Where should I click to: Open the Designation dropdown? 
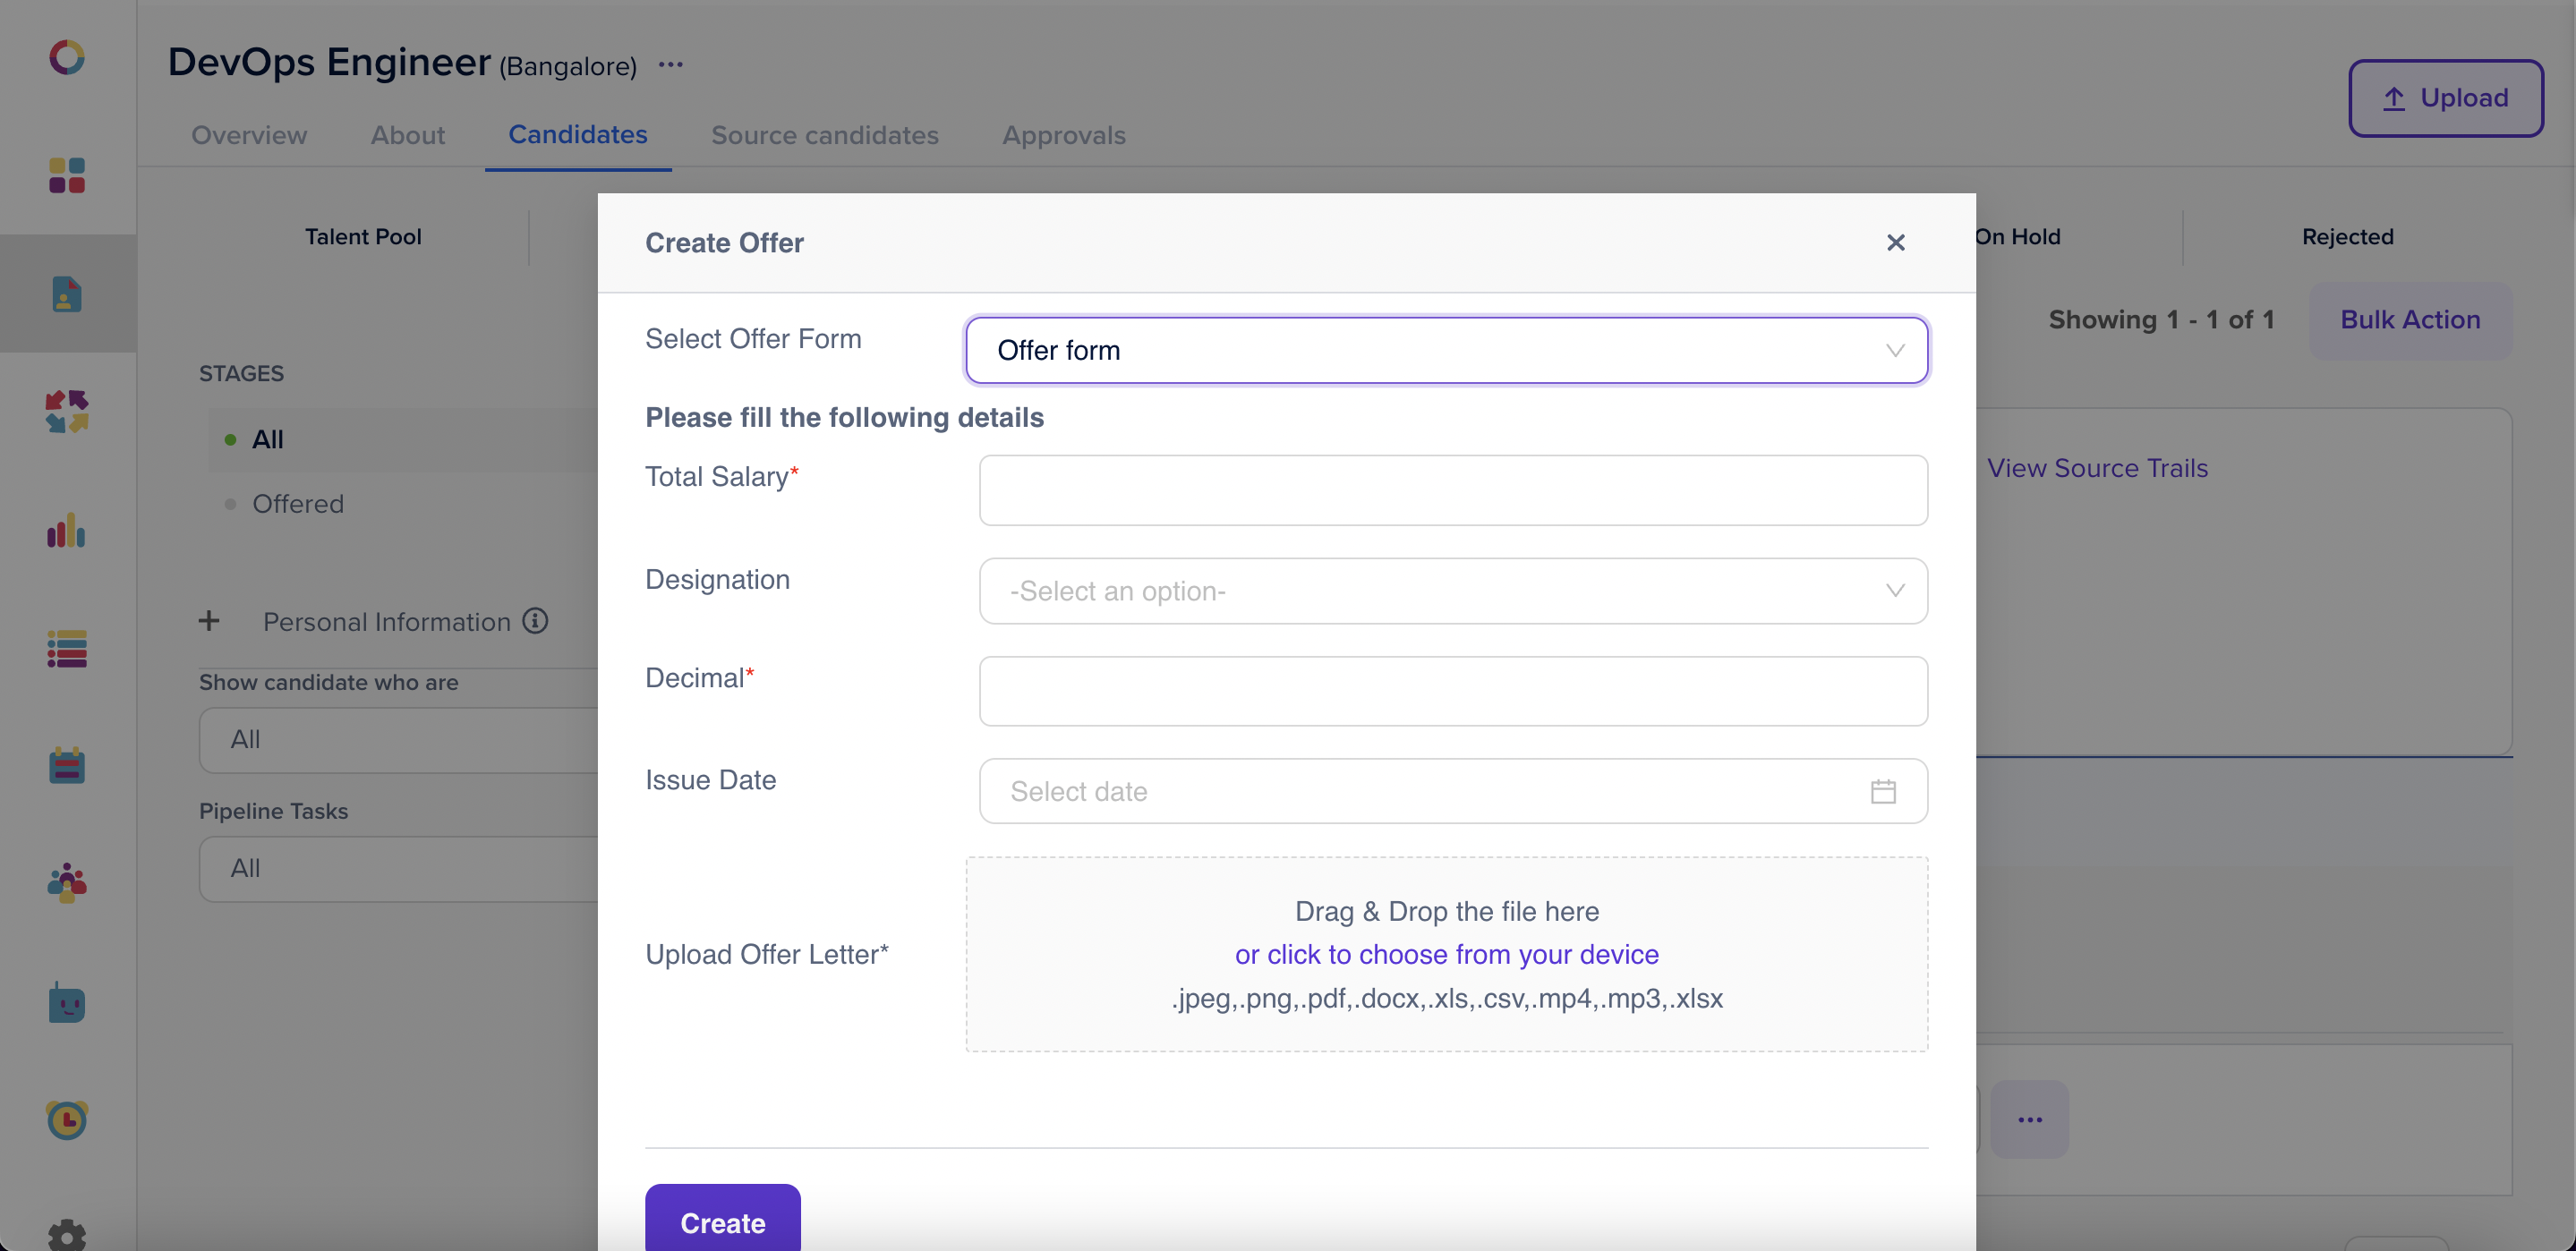[1453, 591]
